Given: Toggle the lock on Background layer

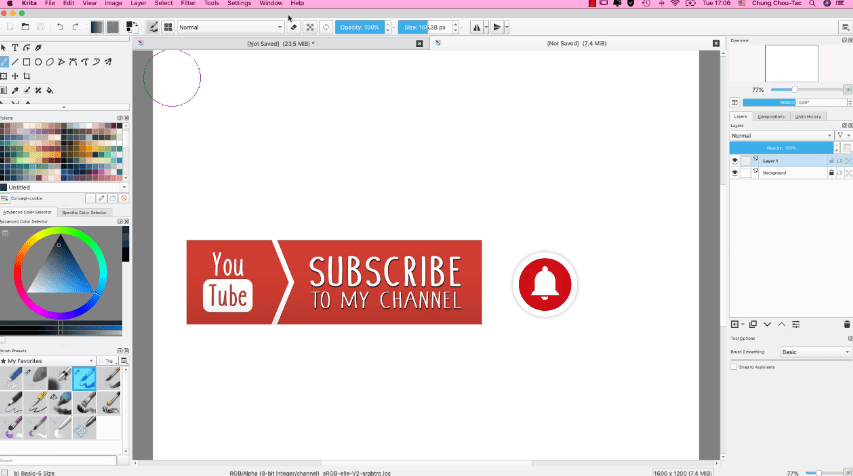Looking at the screenshot, I should [831, 173].
